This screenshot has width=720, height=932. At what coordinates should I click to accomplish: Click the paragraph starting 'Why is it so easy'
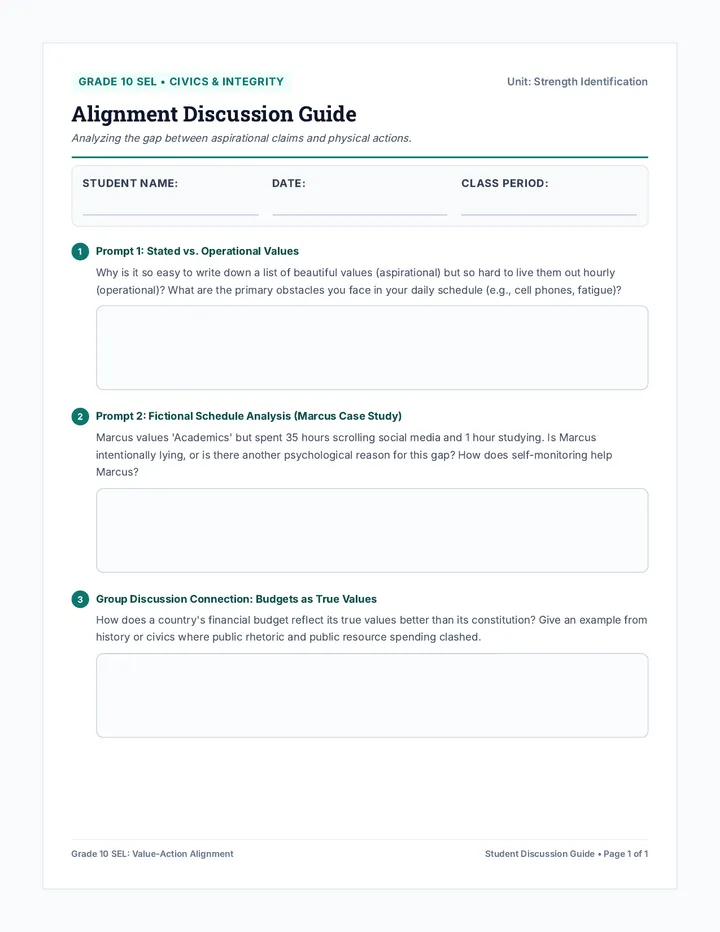point(359,281)
